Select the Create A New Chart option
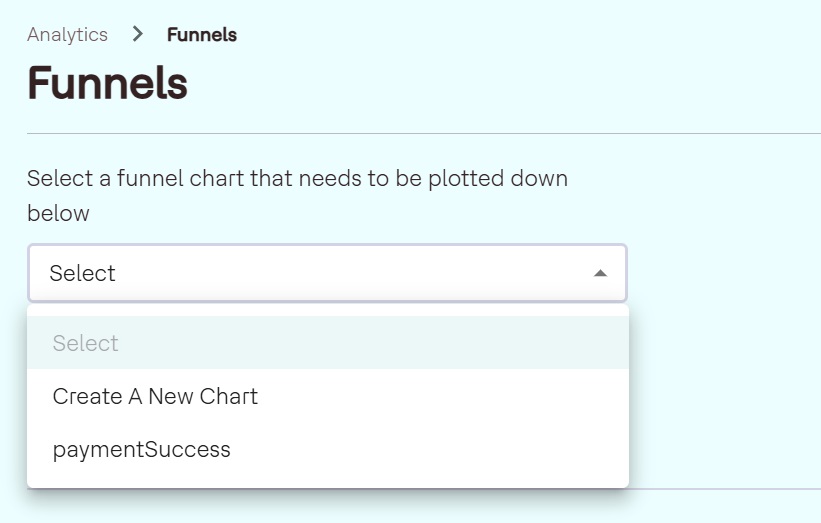The height and width of the screenshot is (523, 821). click(x=155, y=396)
